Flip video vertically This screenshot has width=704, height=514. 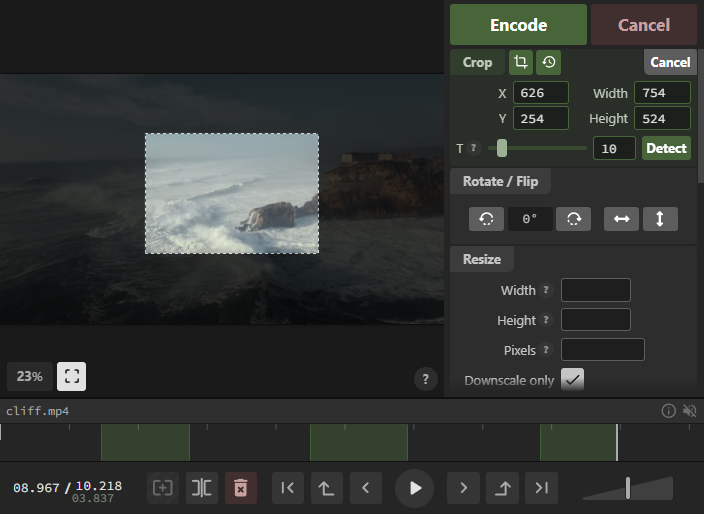tap(660, 219)
